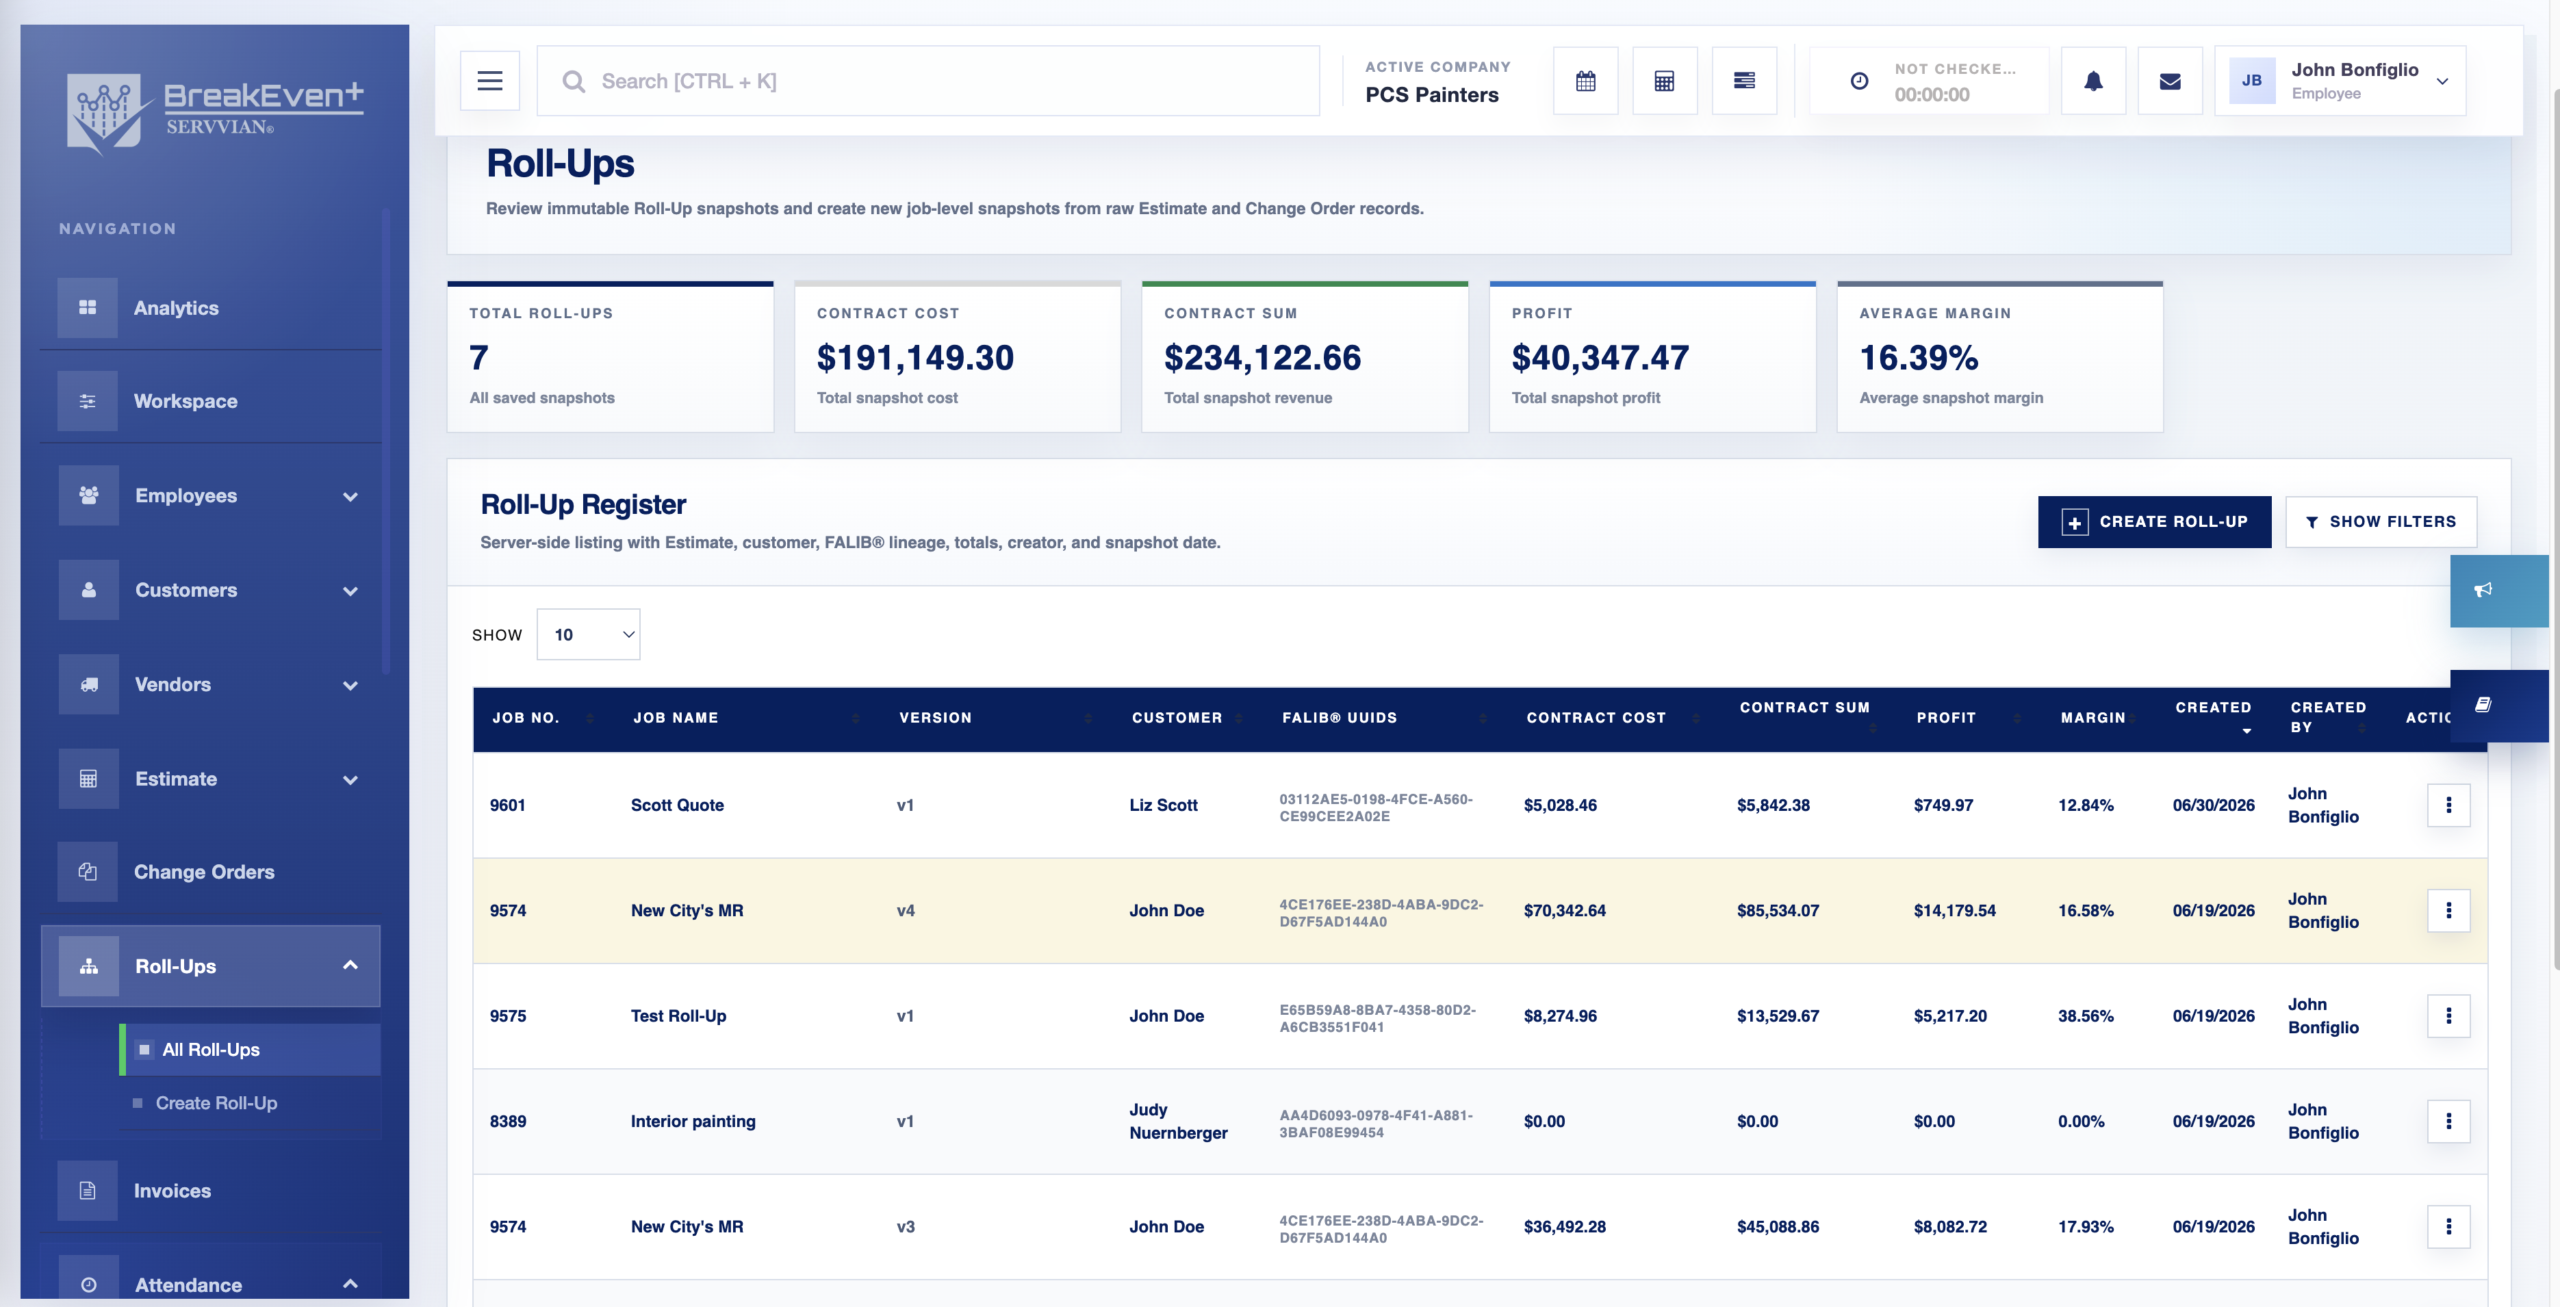
Task: Sort by the Created column
Action: (2213, 717)
